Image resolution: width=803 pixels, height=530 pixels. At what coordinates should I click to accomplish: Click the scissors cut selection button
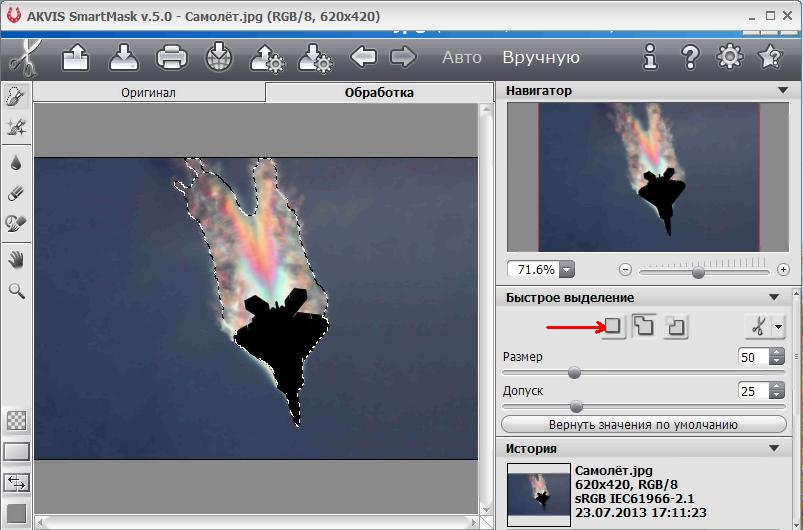757,326
